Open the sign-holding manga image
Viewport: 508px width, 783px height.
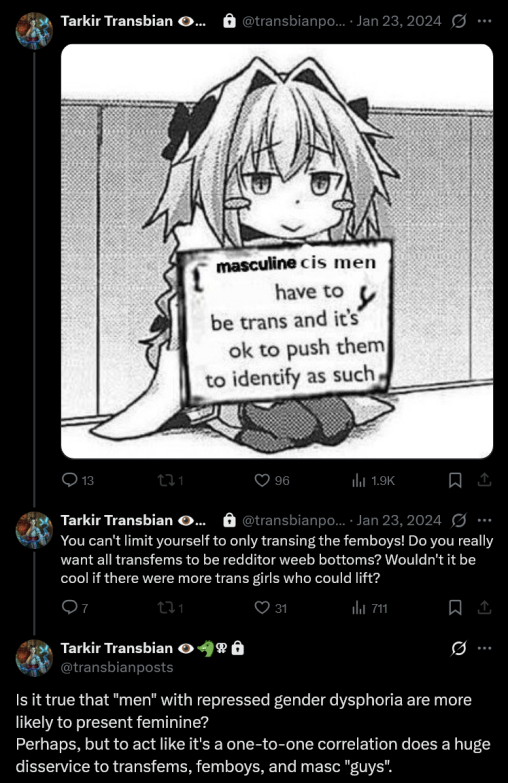coord(277,251)
